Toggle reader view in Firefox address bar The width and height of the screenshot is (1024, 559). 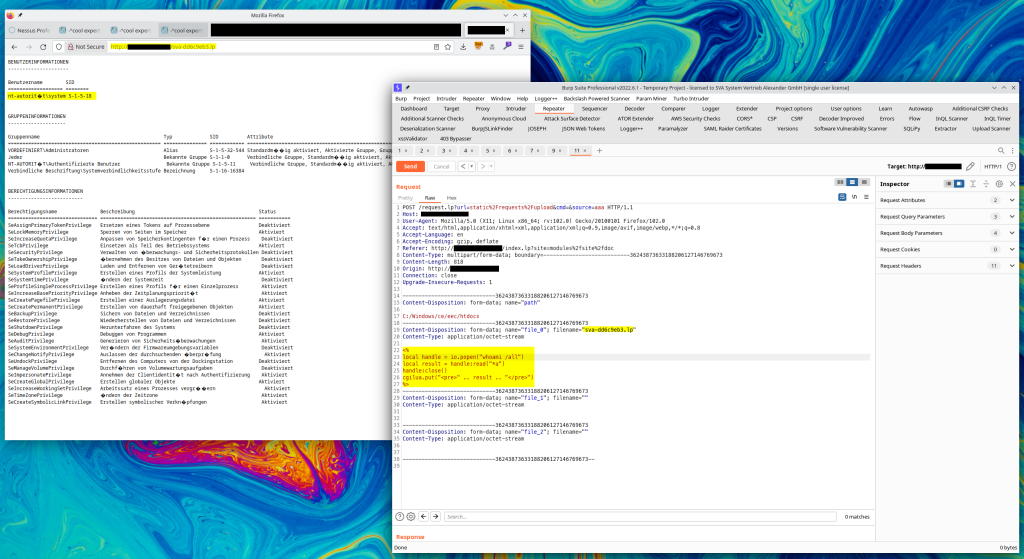436,47
